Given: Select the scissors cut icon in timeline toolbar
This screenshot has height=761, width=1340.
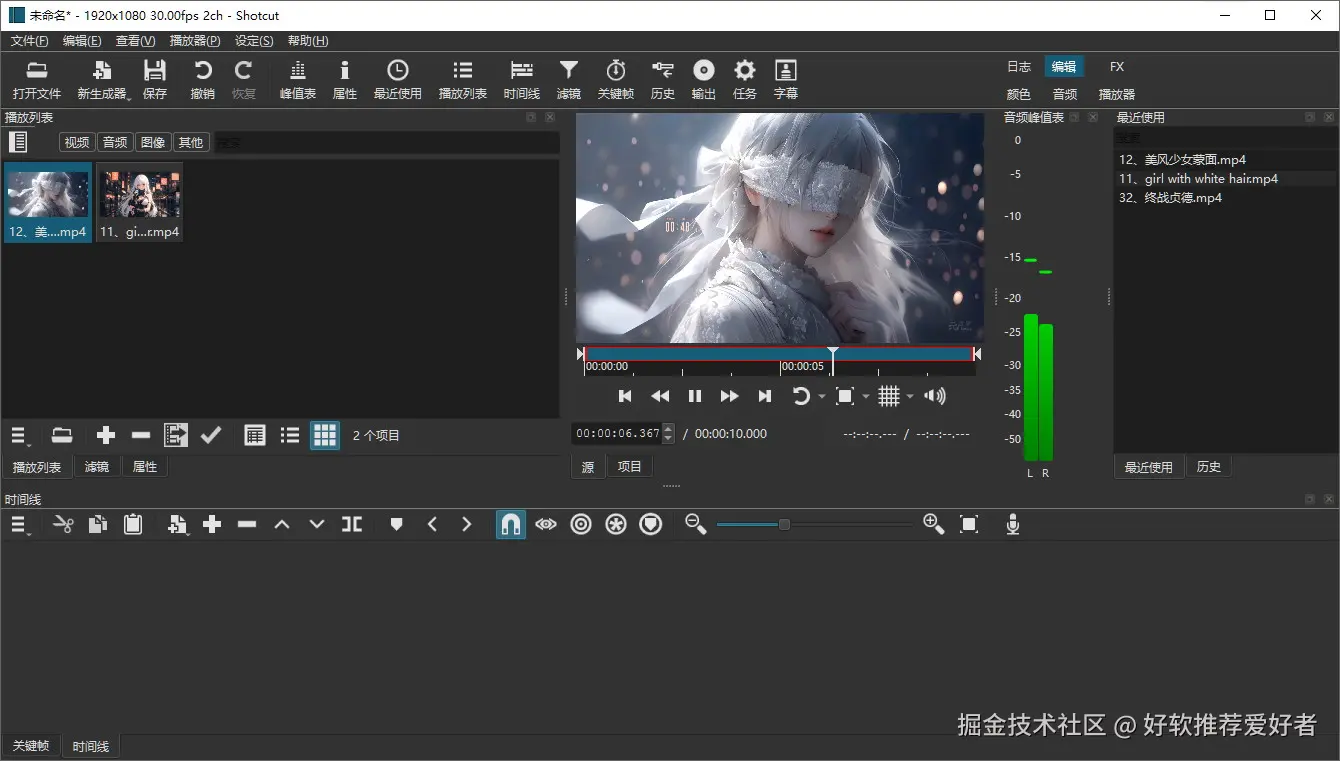Looking at the screenshot, I should pos(63,524).
